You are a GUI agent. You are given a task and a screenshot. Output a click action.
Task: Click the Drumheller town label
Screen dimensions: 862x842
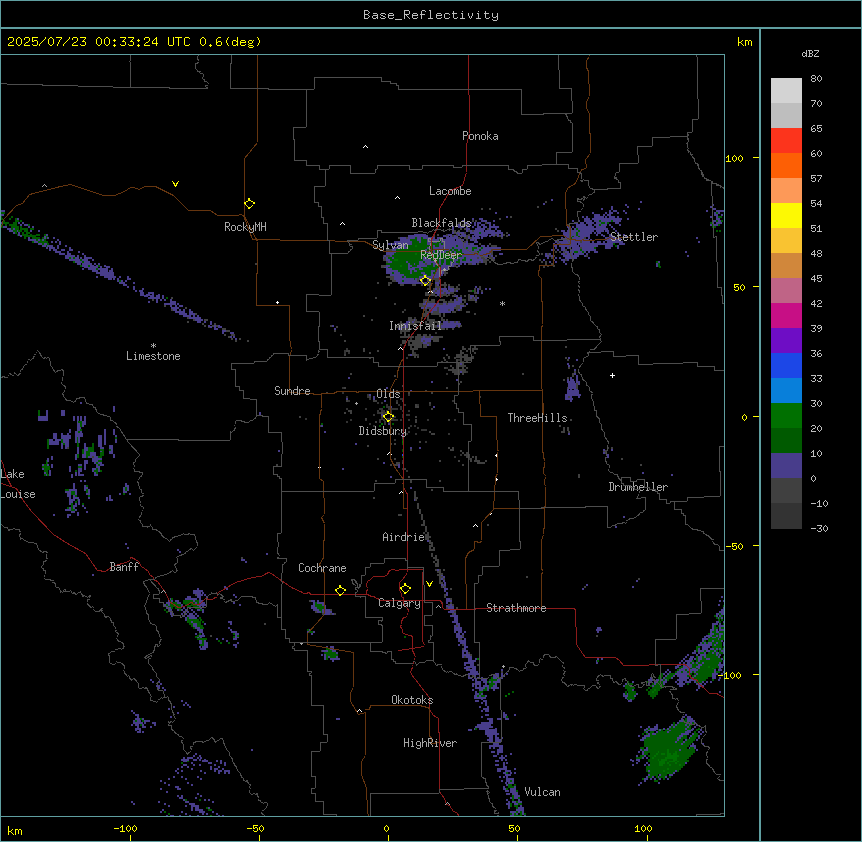click(x=638, y=487)
